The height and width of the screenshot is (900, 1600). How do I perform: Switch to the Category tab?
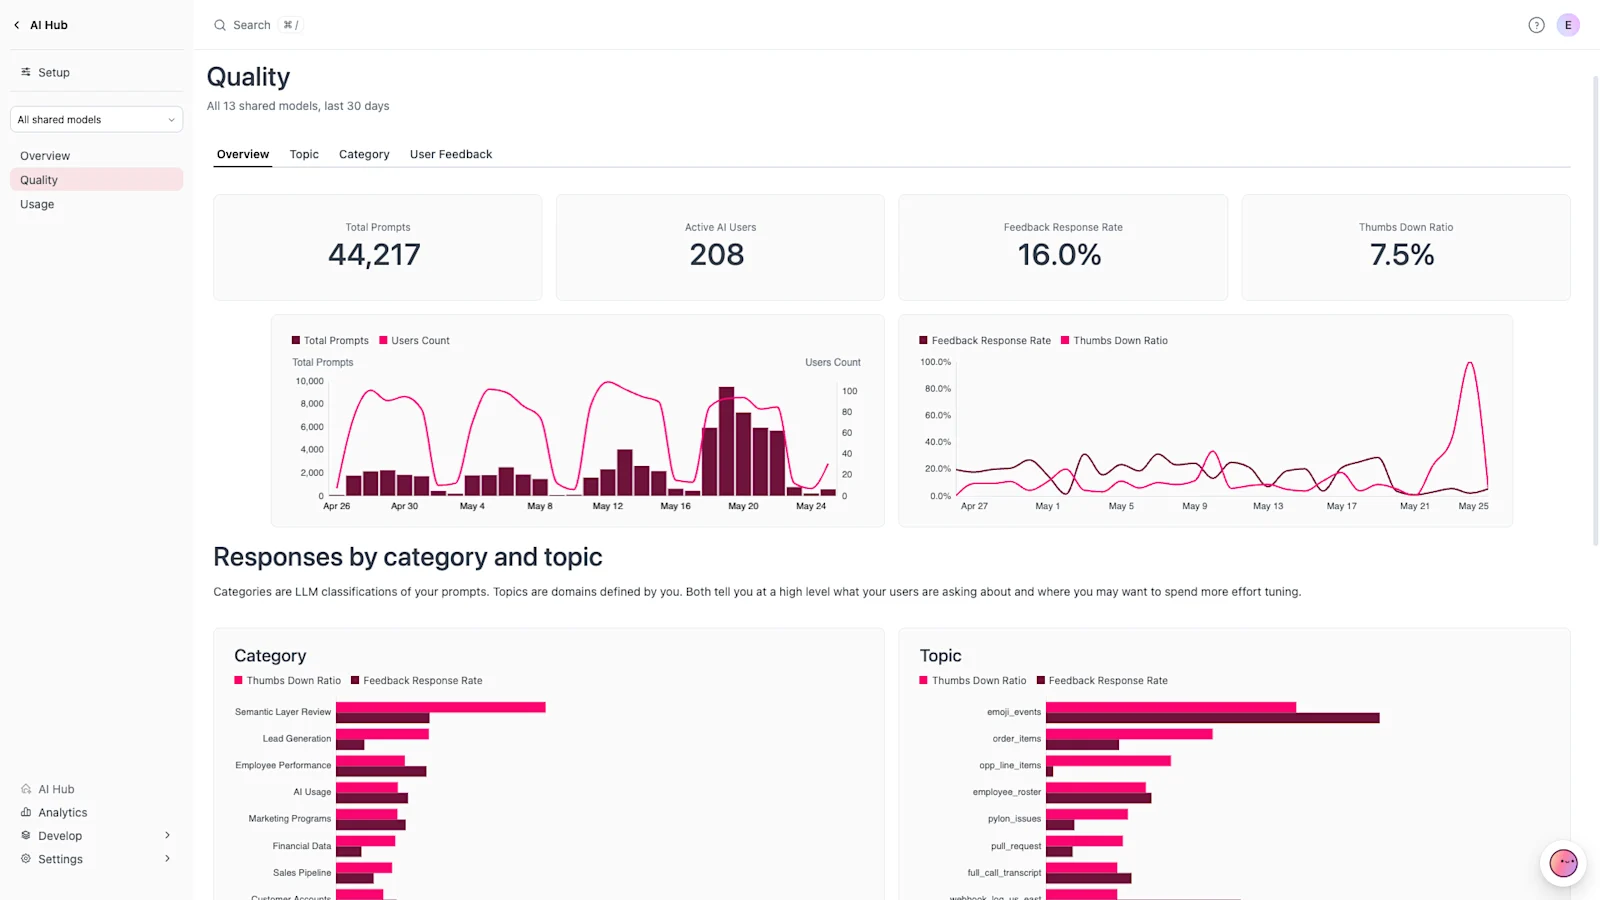coord(364,154)
